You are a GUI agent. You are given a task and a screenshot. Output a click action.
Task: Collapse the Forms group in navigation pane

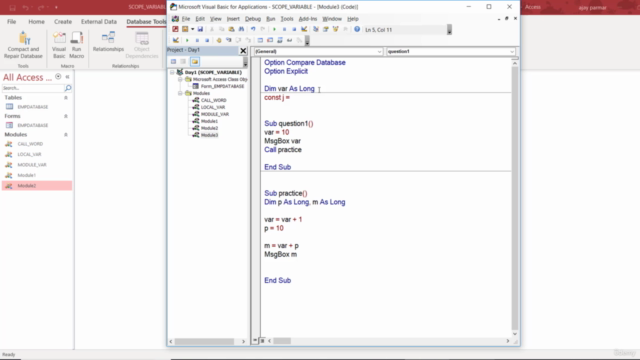click(x=66, y=116)
